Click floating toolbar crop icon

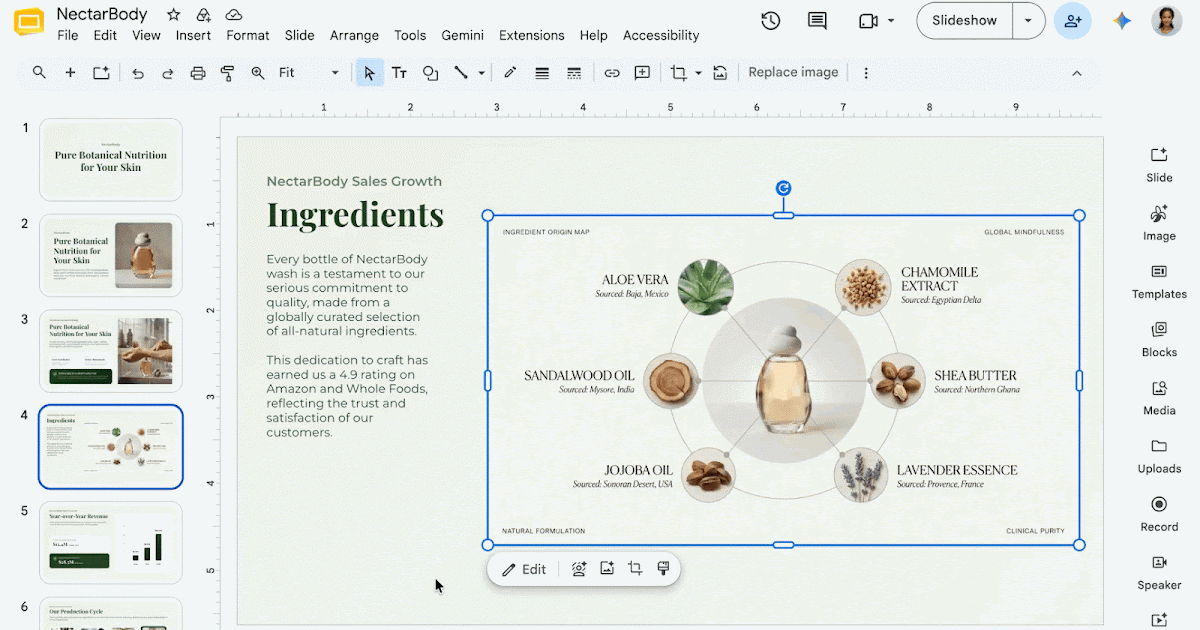635,569
